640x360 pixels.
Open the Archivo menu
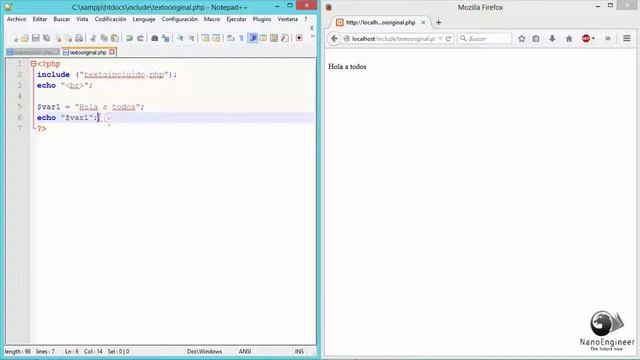click(x=16, y=19)
